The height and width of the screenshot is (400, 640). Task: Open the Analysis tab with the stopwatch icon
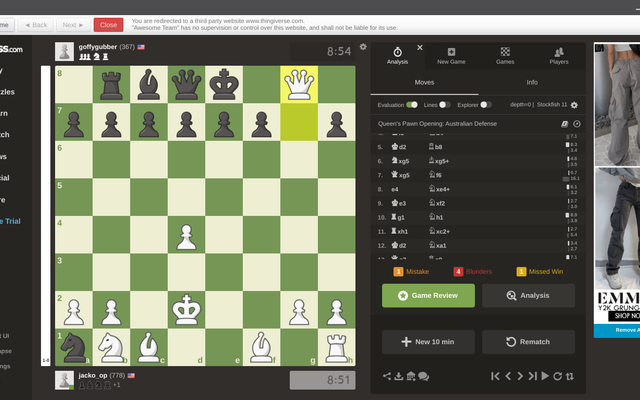click(x=397, y=56)
